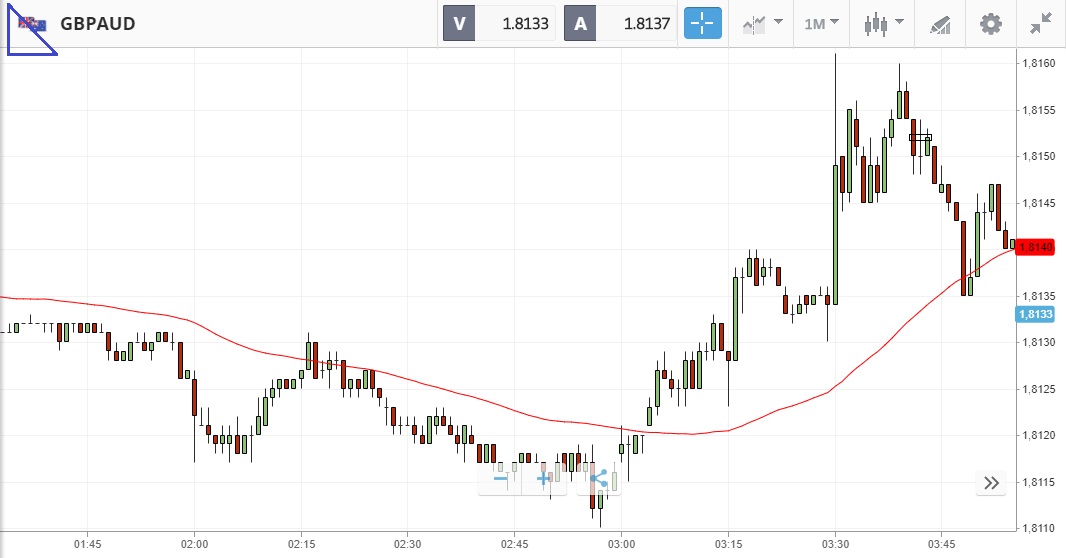Open the indicators dropdown
The height and width of the screenshot is (558, 1066).
pyautogui.click(x=762, y=23)
